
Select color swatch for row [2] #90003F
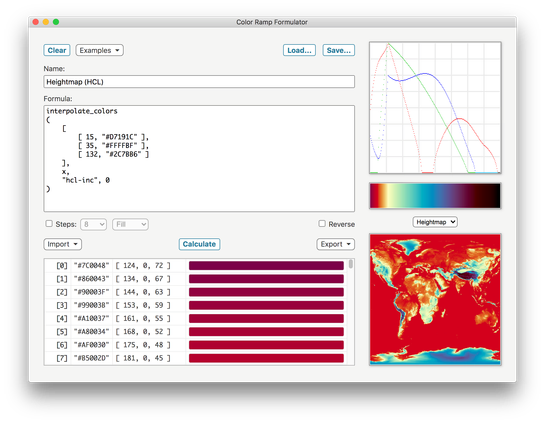[266, 292]
